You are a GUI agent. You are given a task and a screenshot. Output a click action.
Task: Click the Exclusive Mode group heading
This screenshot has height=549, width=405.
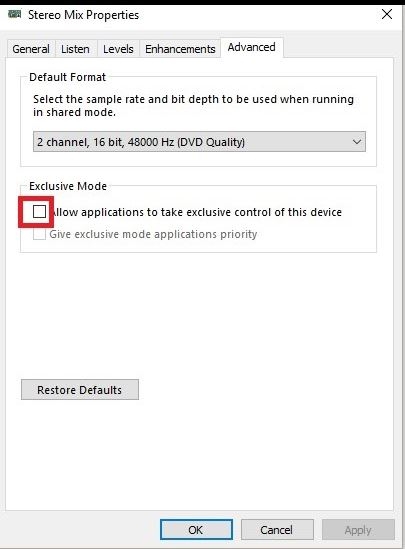(68, 186)
